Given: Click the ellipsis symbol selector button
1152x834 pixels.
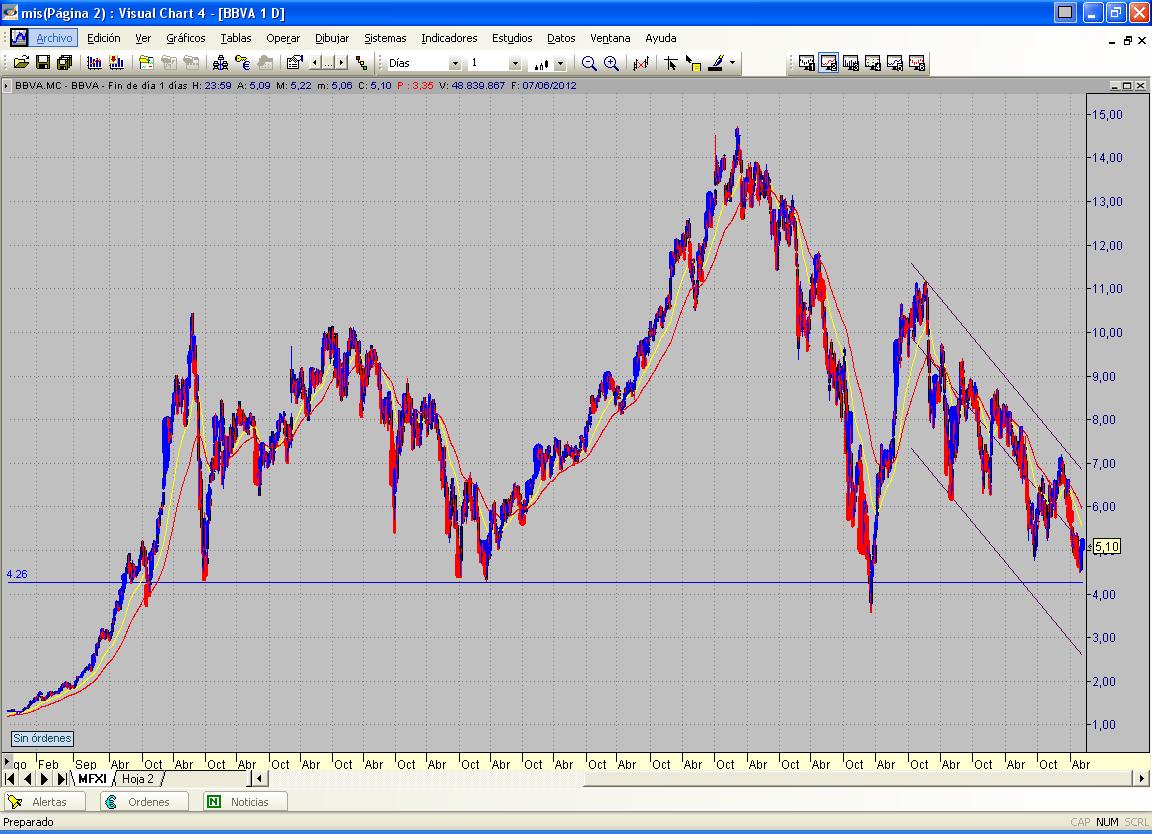Looking at the screenshot, I should coord(328,63).
